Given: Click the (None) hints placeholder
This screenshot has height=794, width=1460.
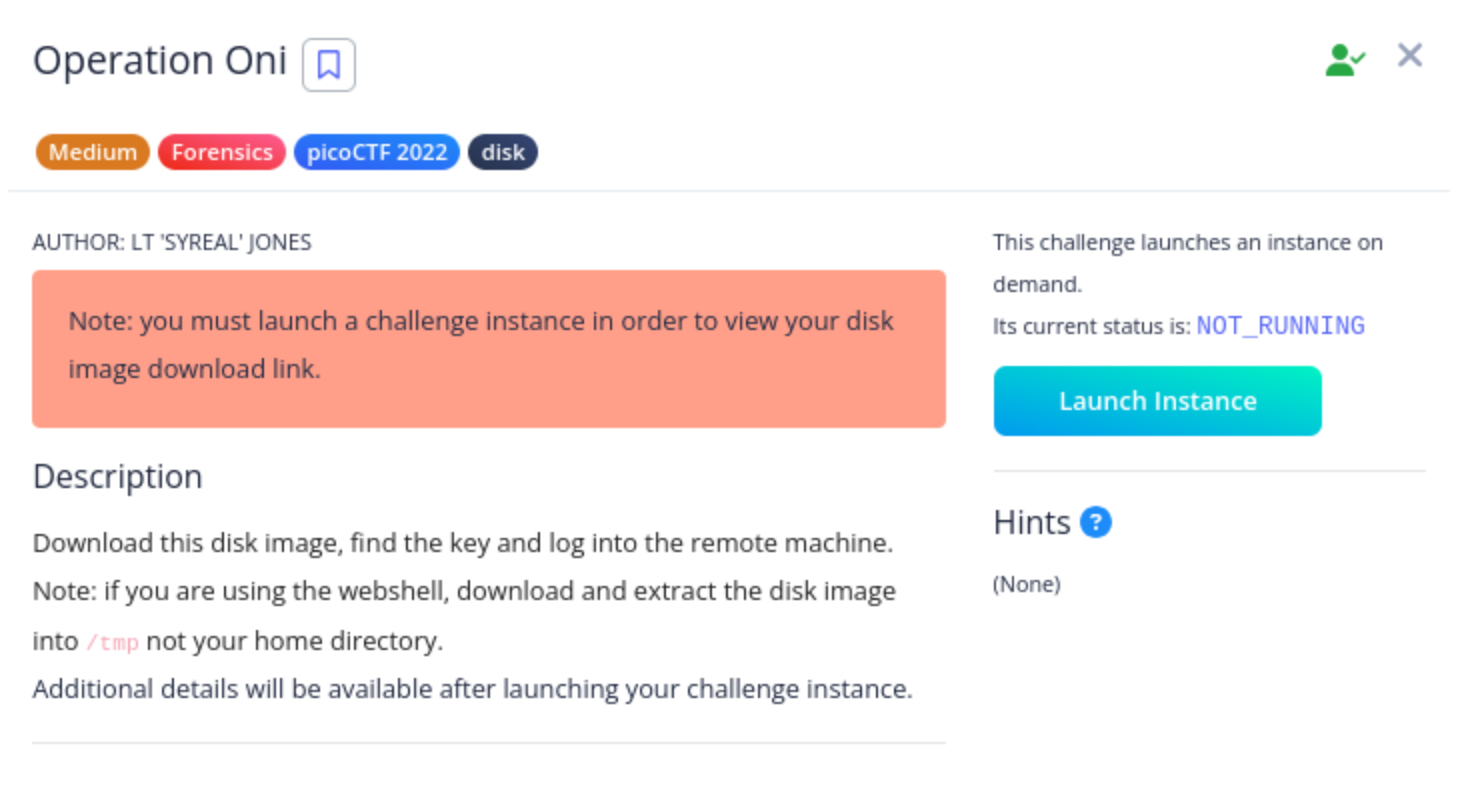Looking at the screenshot, I should tap(1027, 584).
